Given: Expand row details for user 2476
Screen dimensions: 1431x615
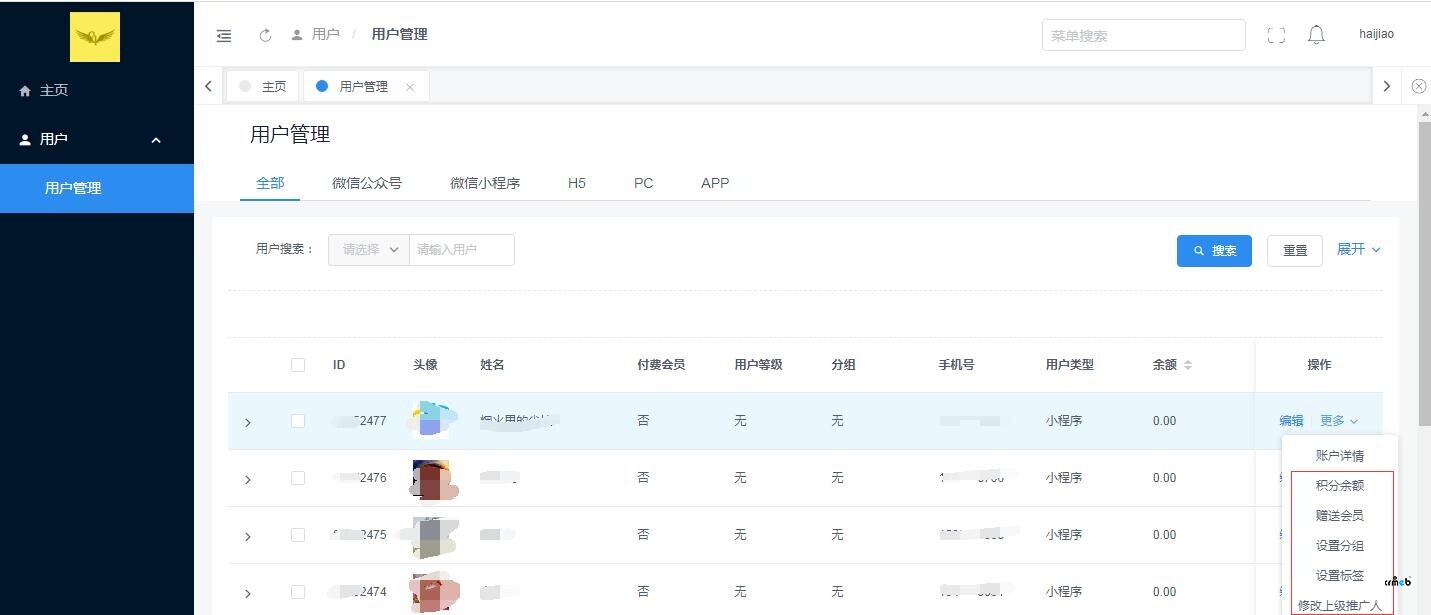Looking at the screenshot, I should coord(248,479).
